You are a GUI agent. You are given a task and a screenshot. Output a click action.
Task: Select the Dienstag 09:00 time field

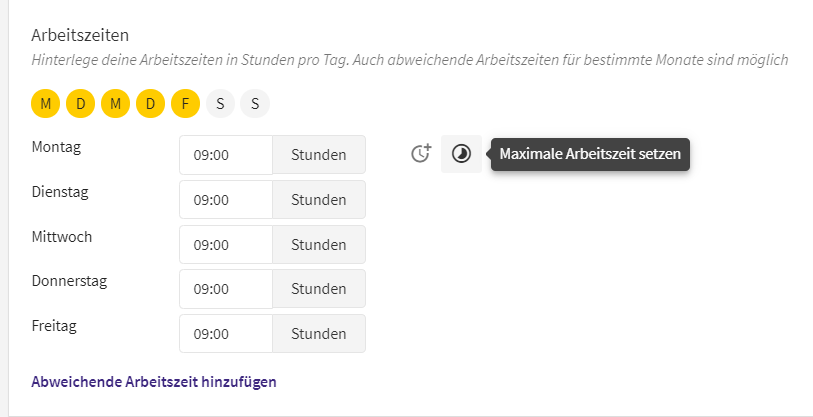(x=226, y=200)
